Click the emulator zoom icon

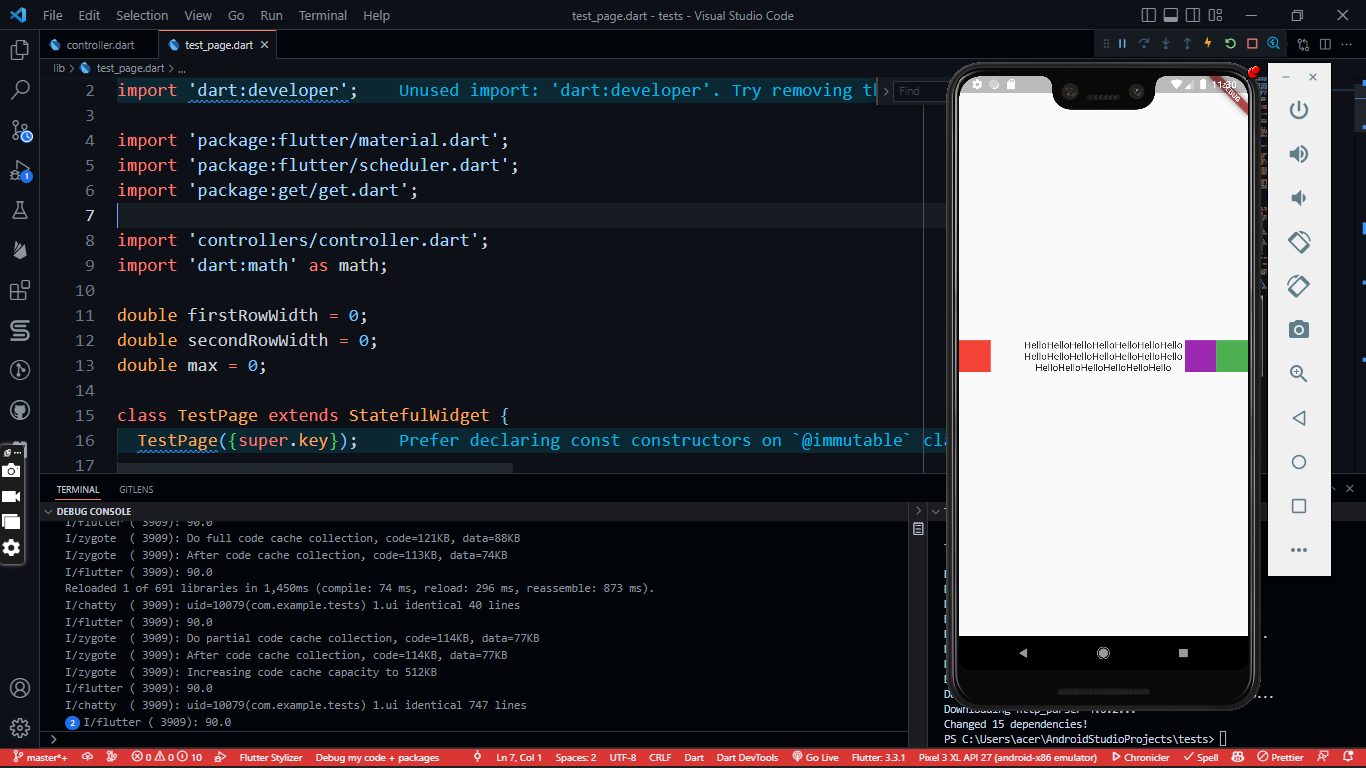click(1299, 374)
